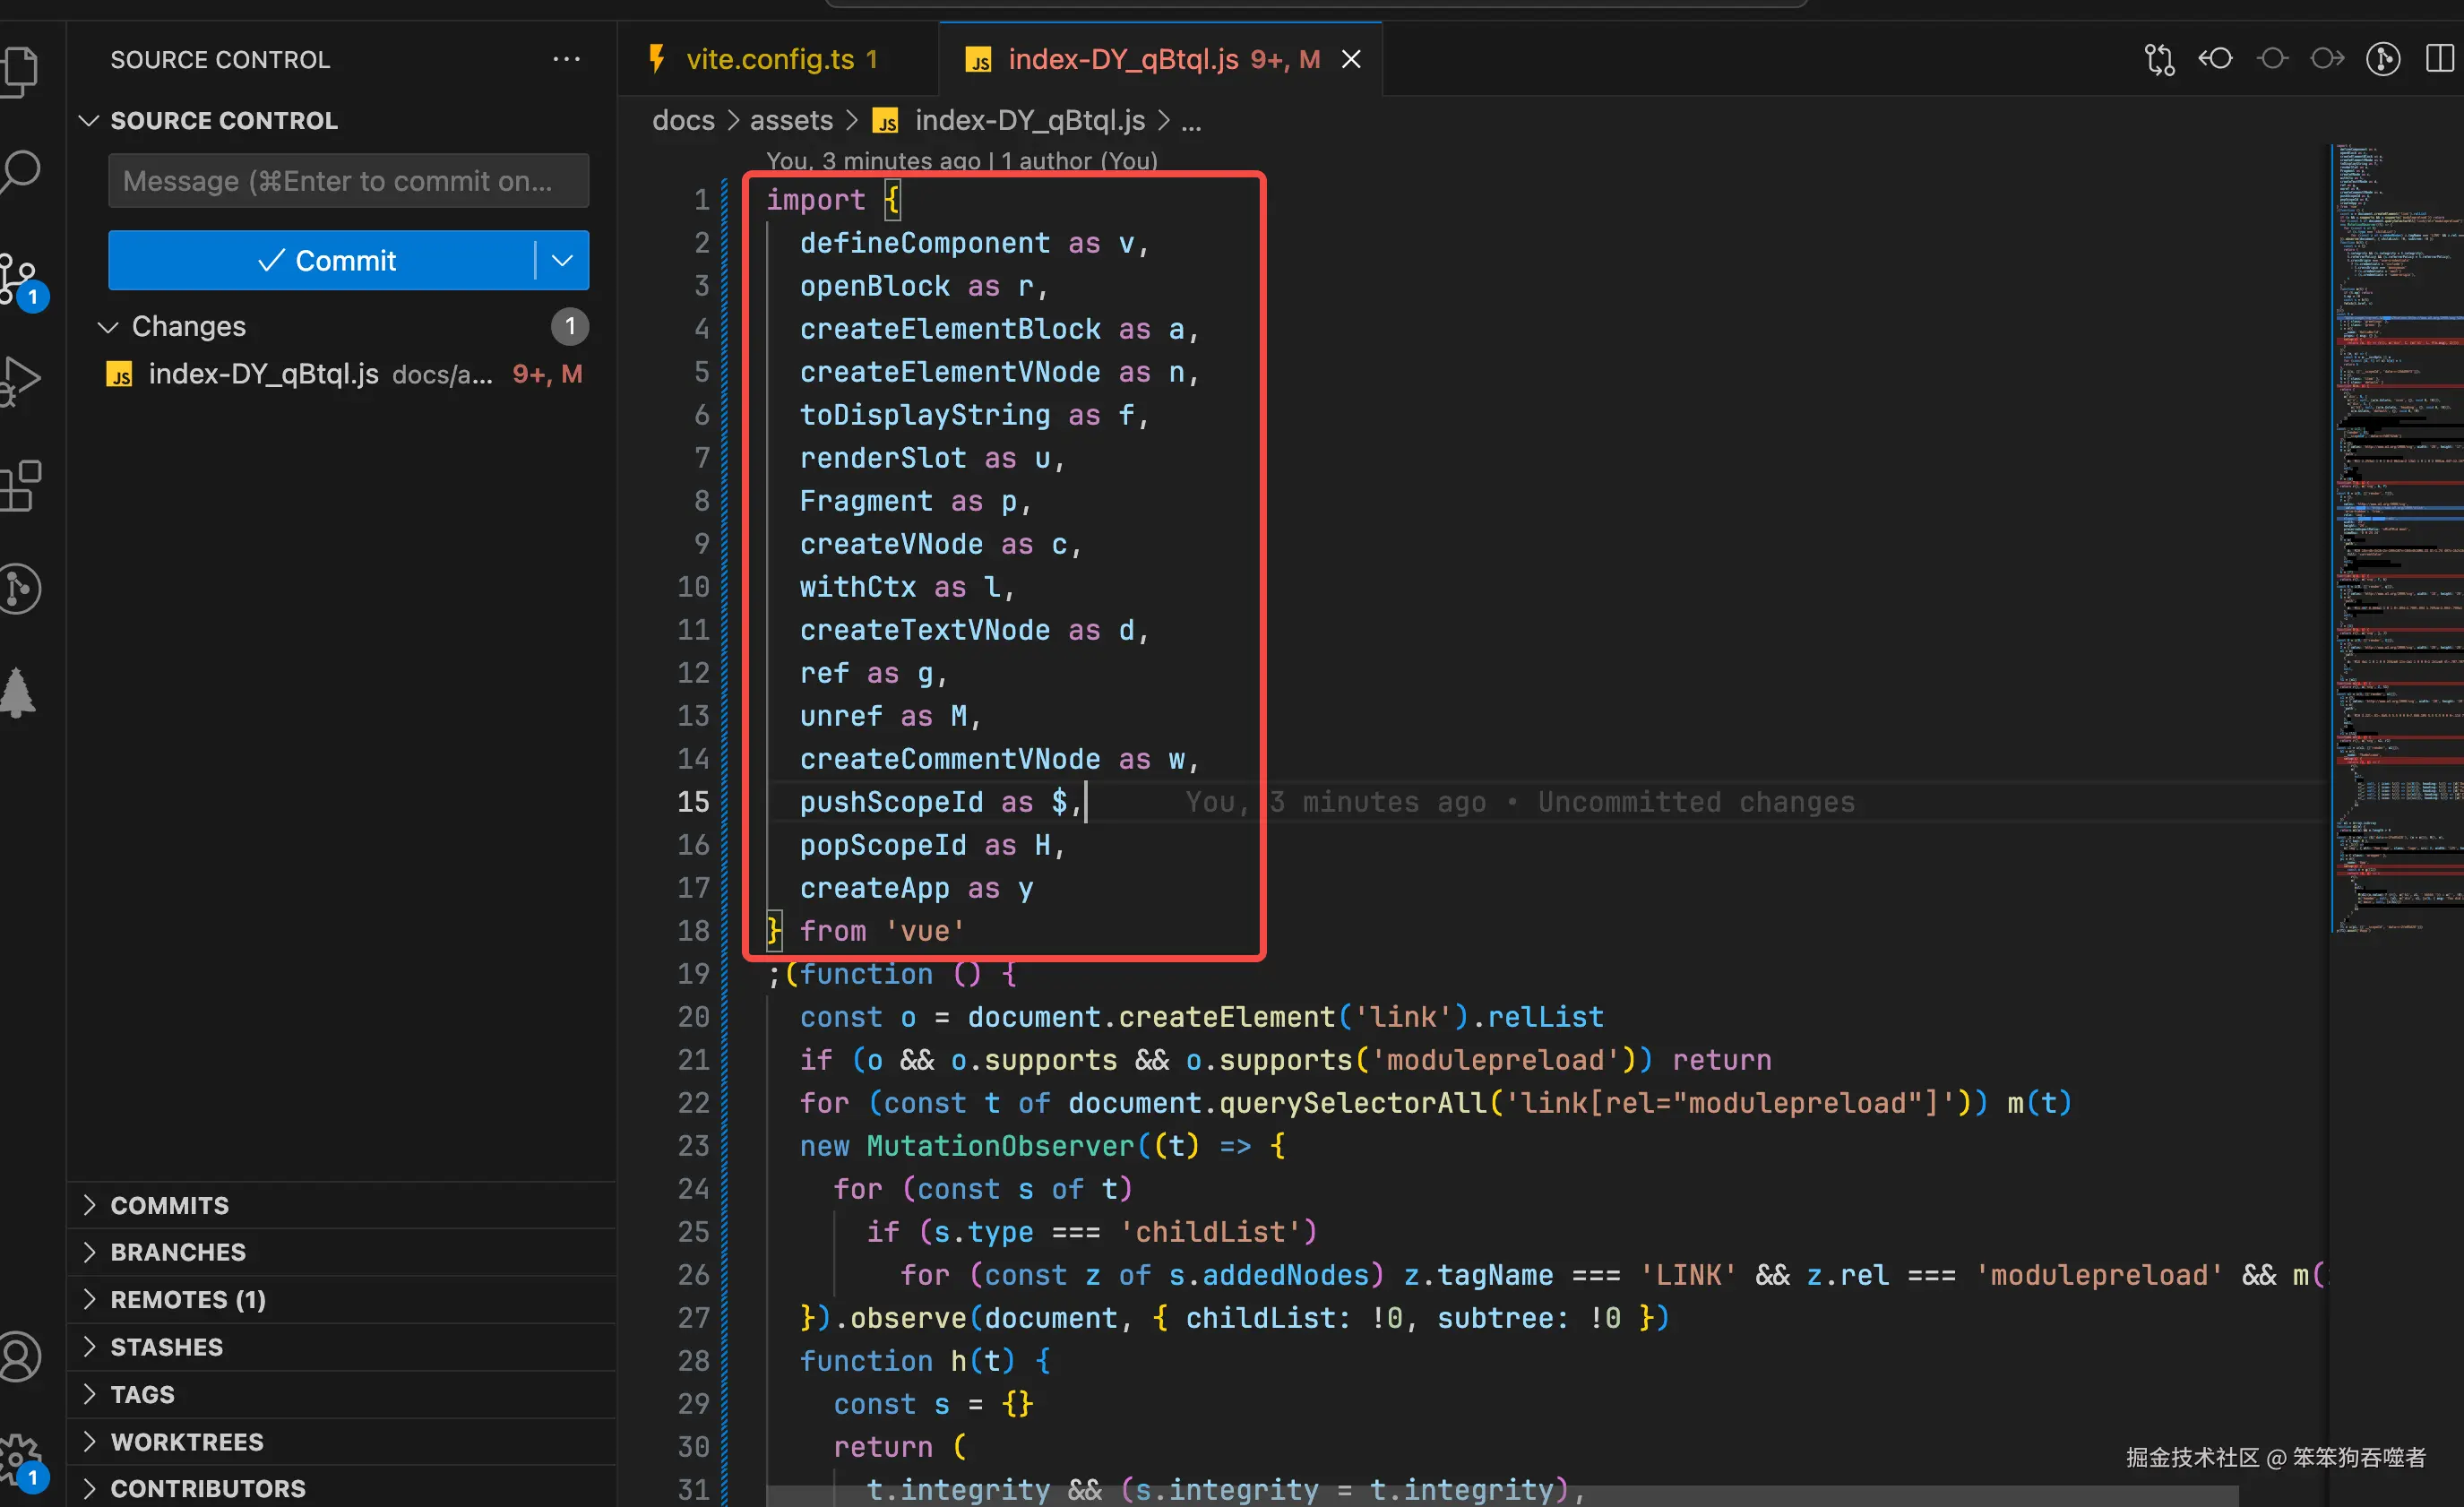
Task: Open the Extensions view icon
Action: [x=20, y=487]
